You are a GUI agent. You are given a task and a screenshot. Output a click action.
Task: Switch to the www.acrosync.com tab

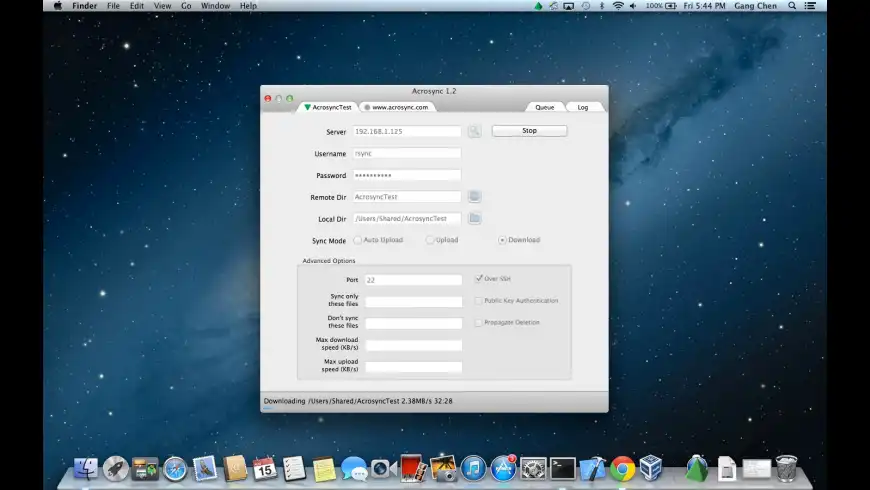(396, 107)
